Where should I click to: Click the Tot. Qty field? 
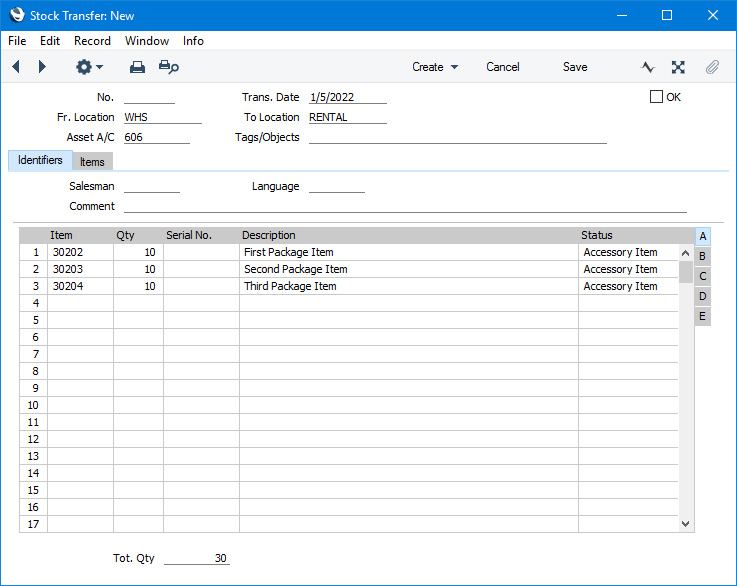tap(196, 558)
